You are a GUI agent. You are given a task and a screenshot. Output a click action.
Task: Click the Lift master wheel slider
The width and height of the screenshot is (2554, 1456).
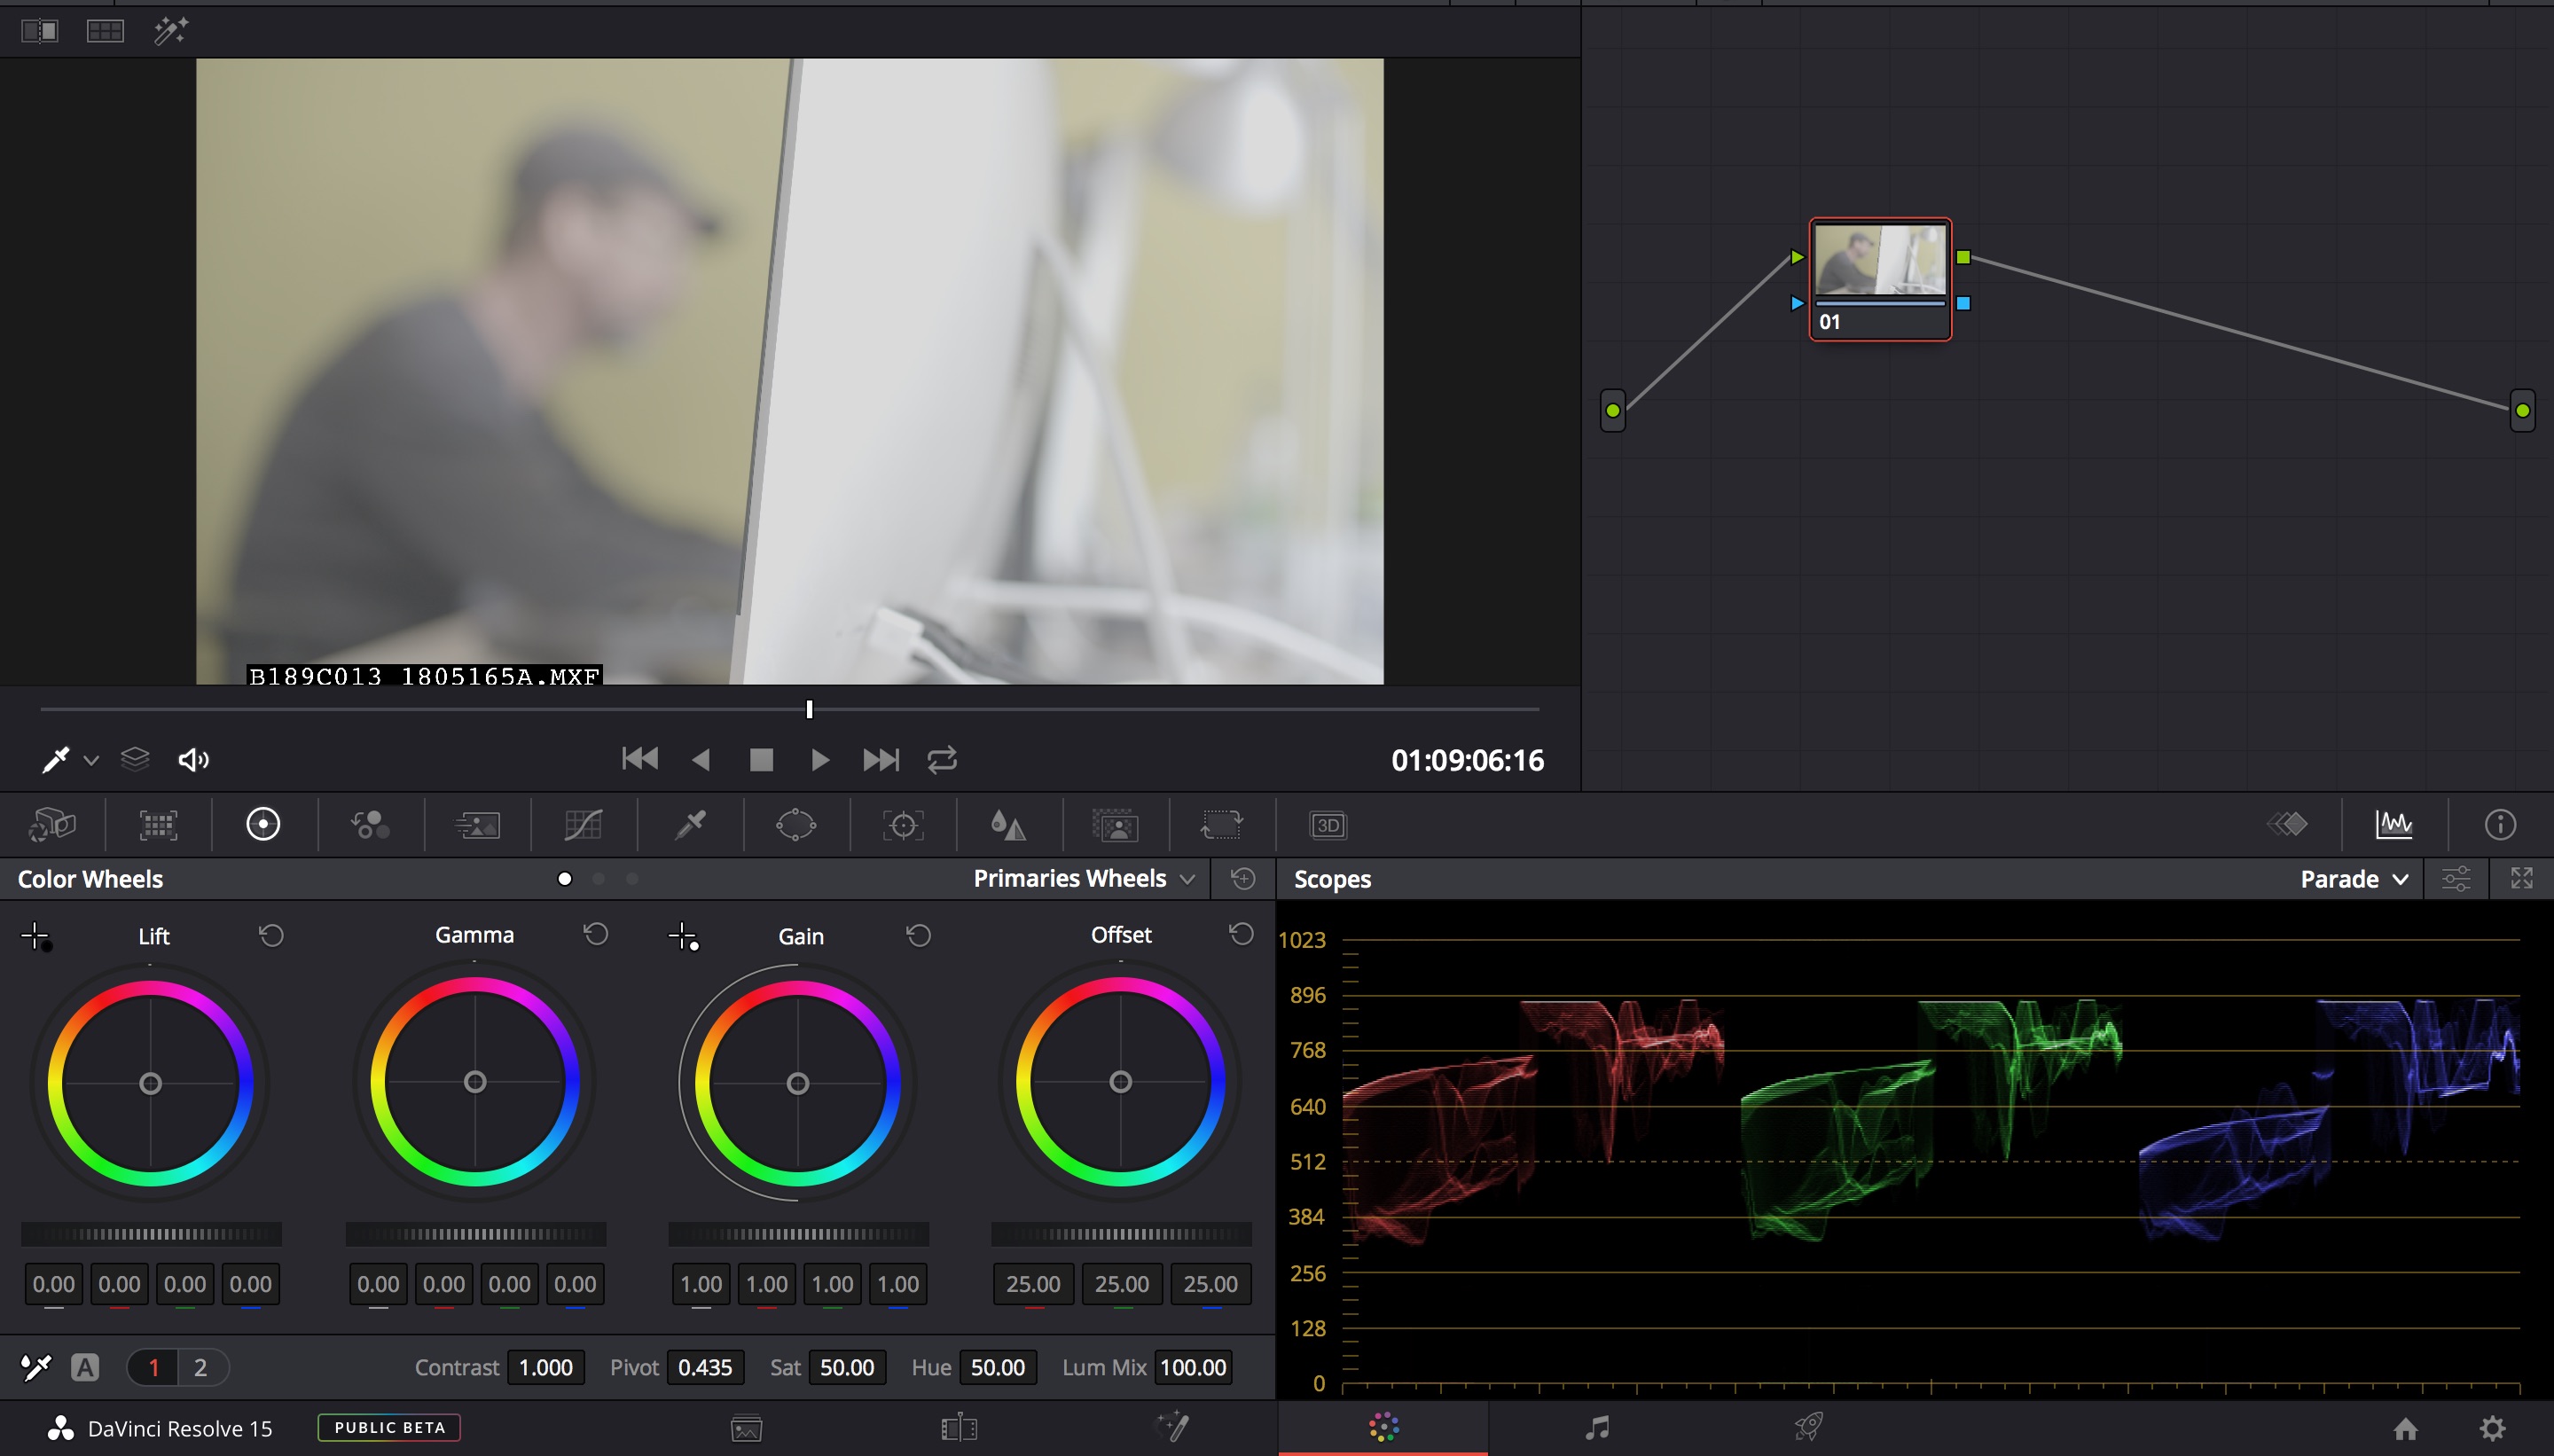(x=151, y=1234)
